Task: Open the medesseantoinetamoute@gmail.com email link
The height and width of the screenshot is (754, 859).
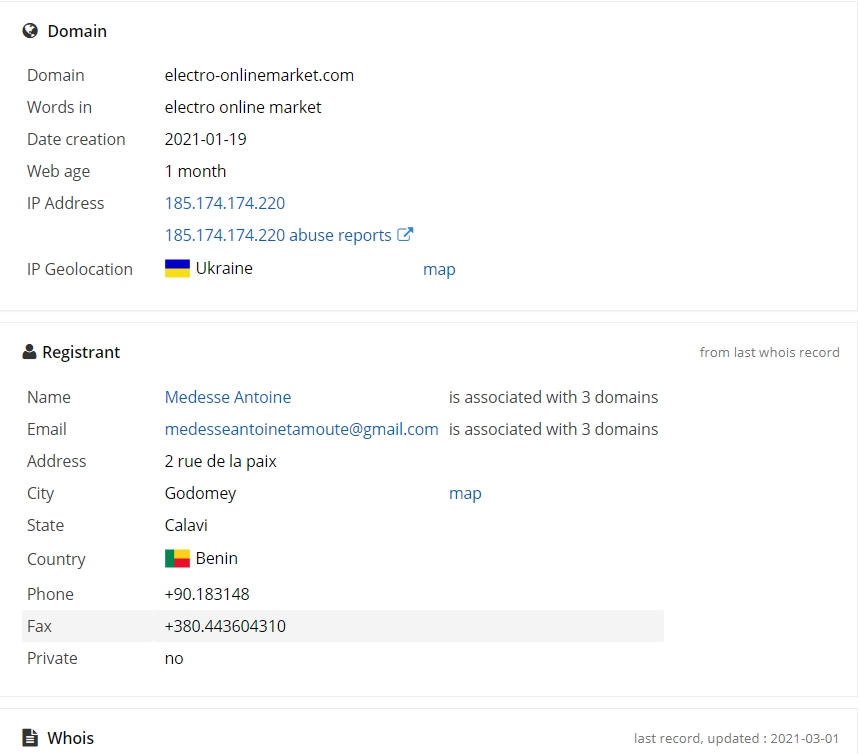Action: (x=301, y=429)
